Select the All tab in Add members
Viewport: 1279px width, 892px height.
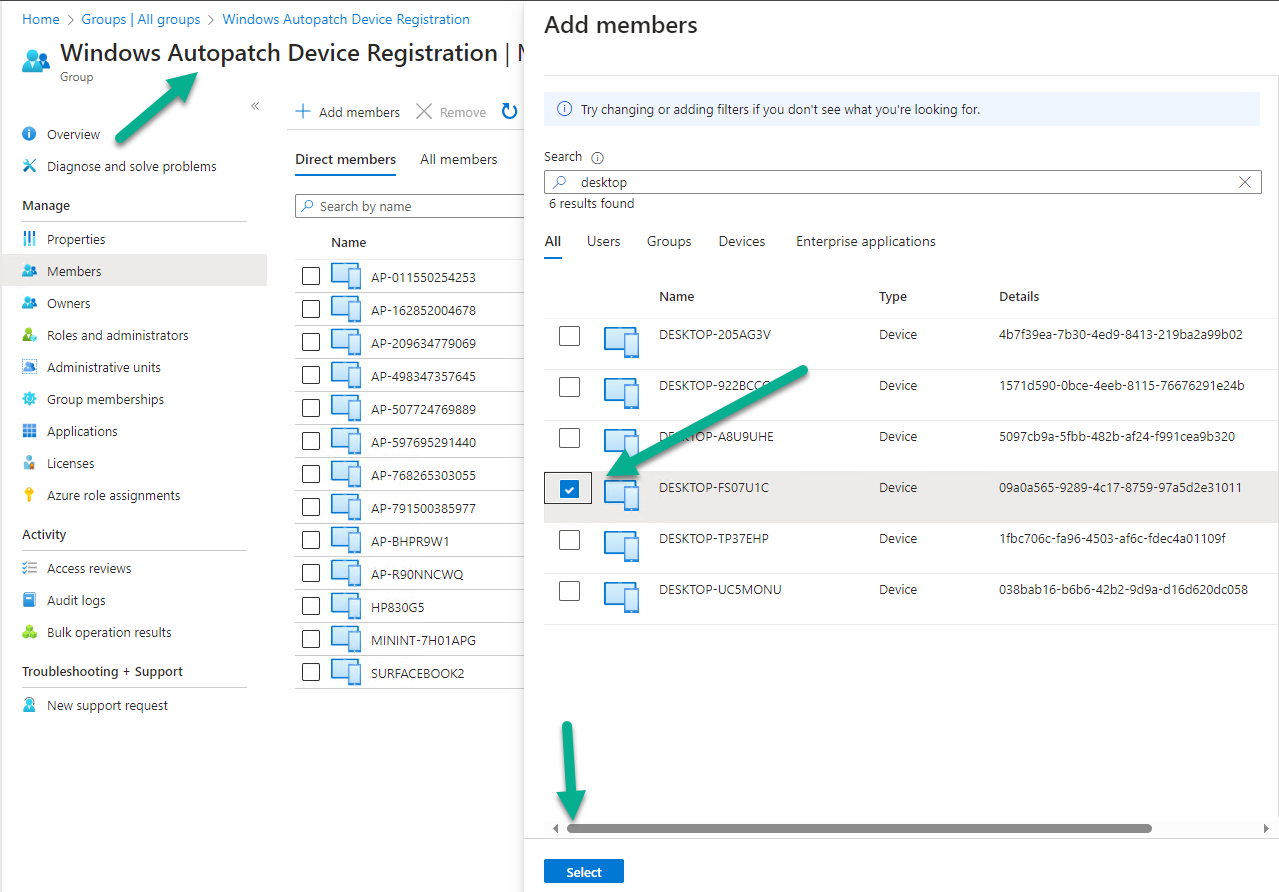pos(553,241)
